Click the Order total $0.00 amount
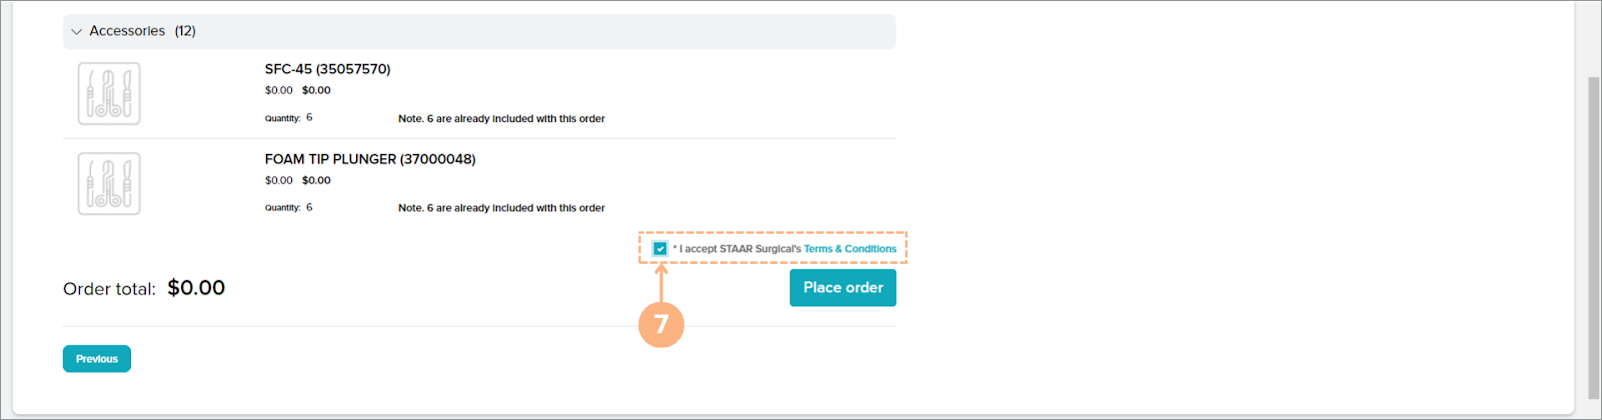This screenshot has width=1602, height=420. 196,288
